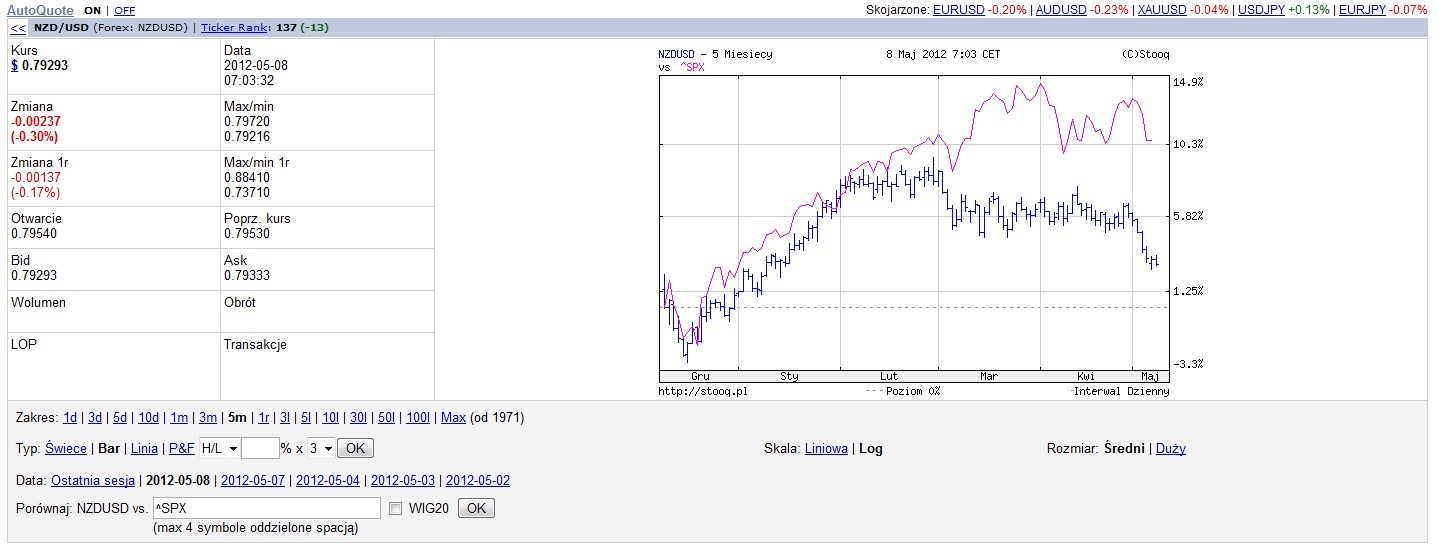Open the H/L dropdown for P&F
1437x545 pixels.
click(x=219, y=448)
